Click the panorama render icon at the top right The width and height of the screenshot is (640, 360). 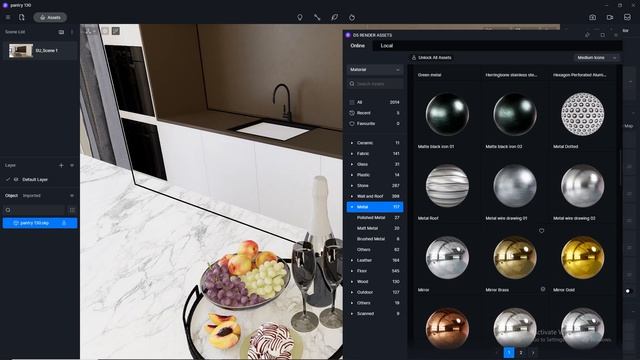coord(627,18)
